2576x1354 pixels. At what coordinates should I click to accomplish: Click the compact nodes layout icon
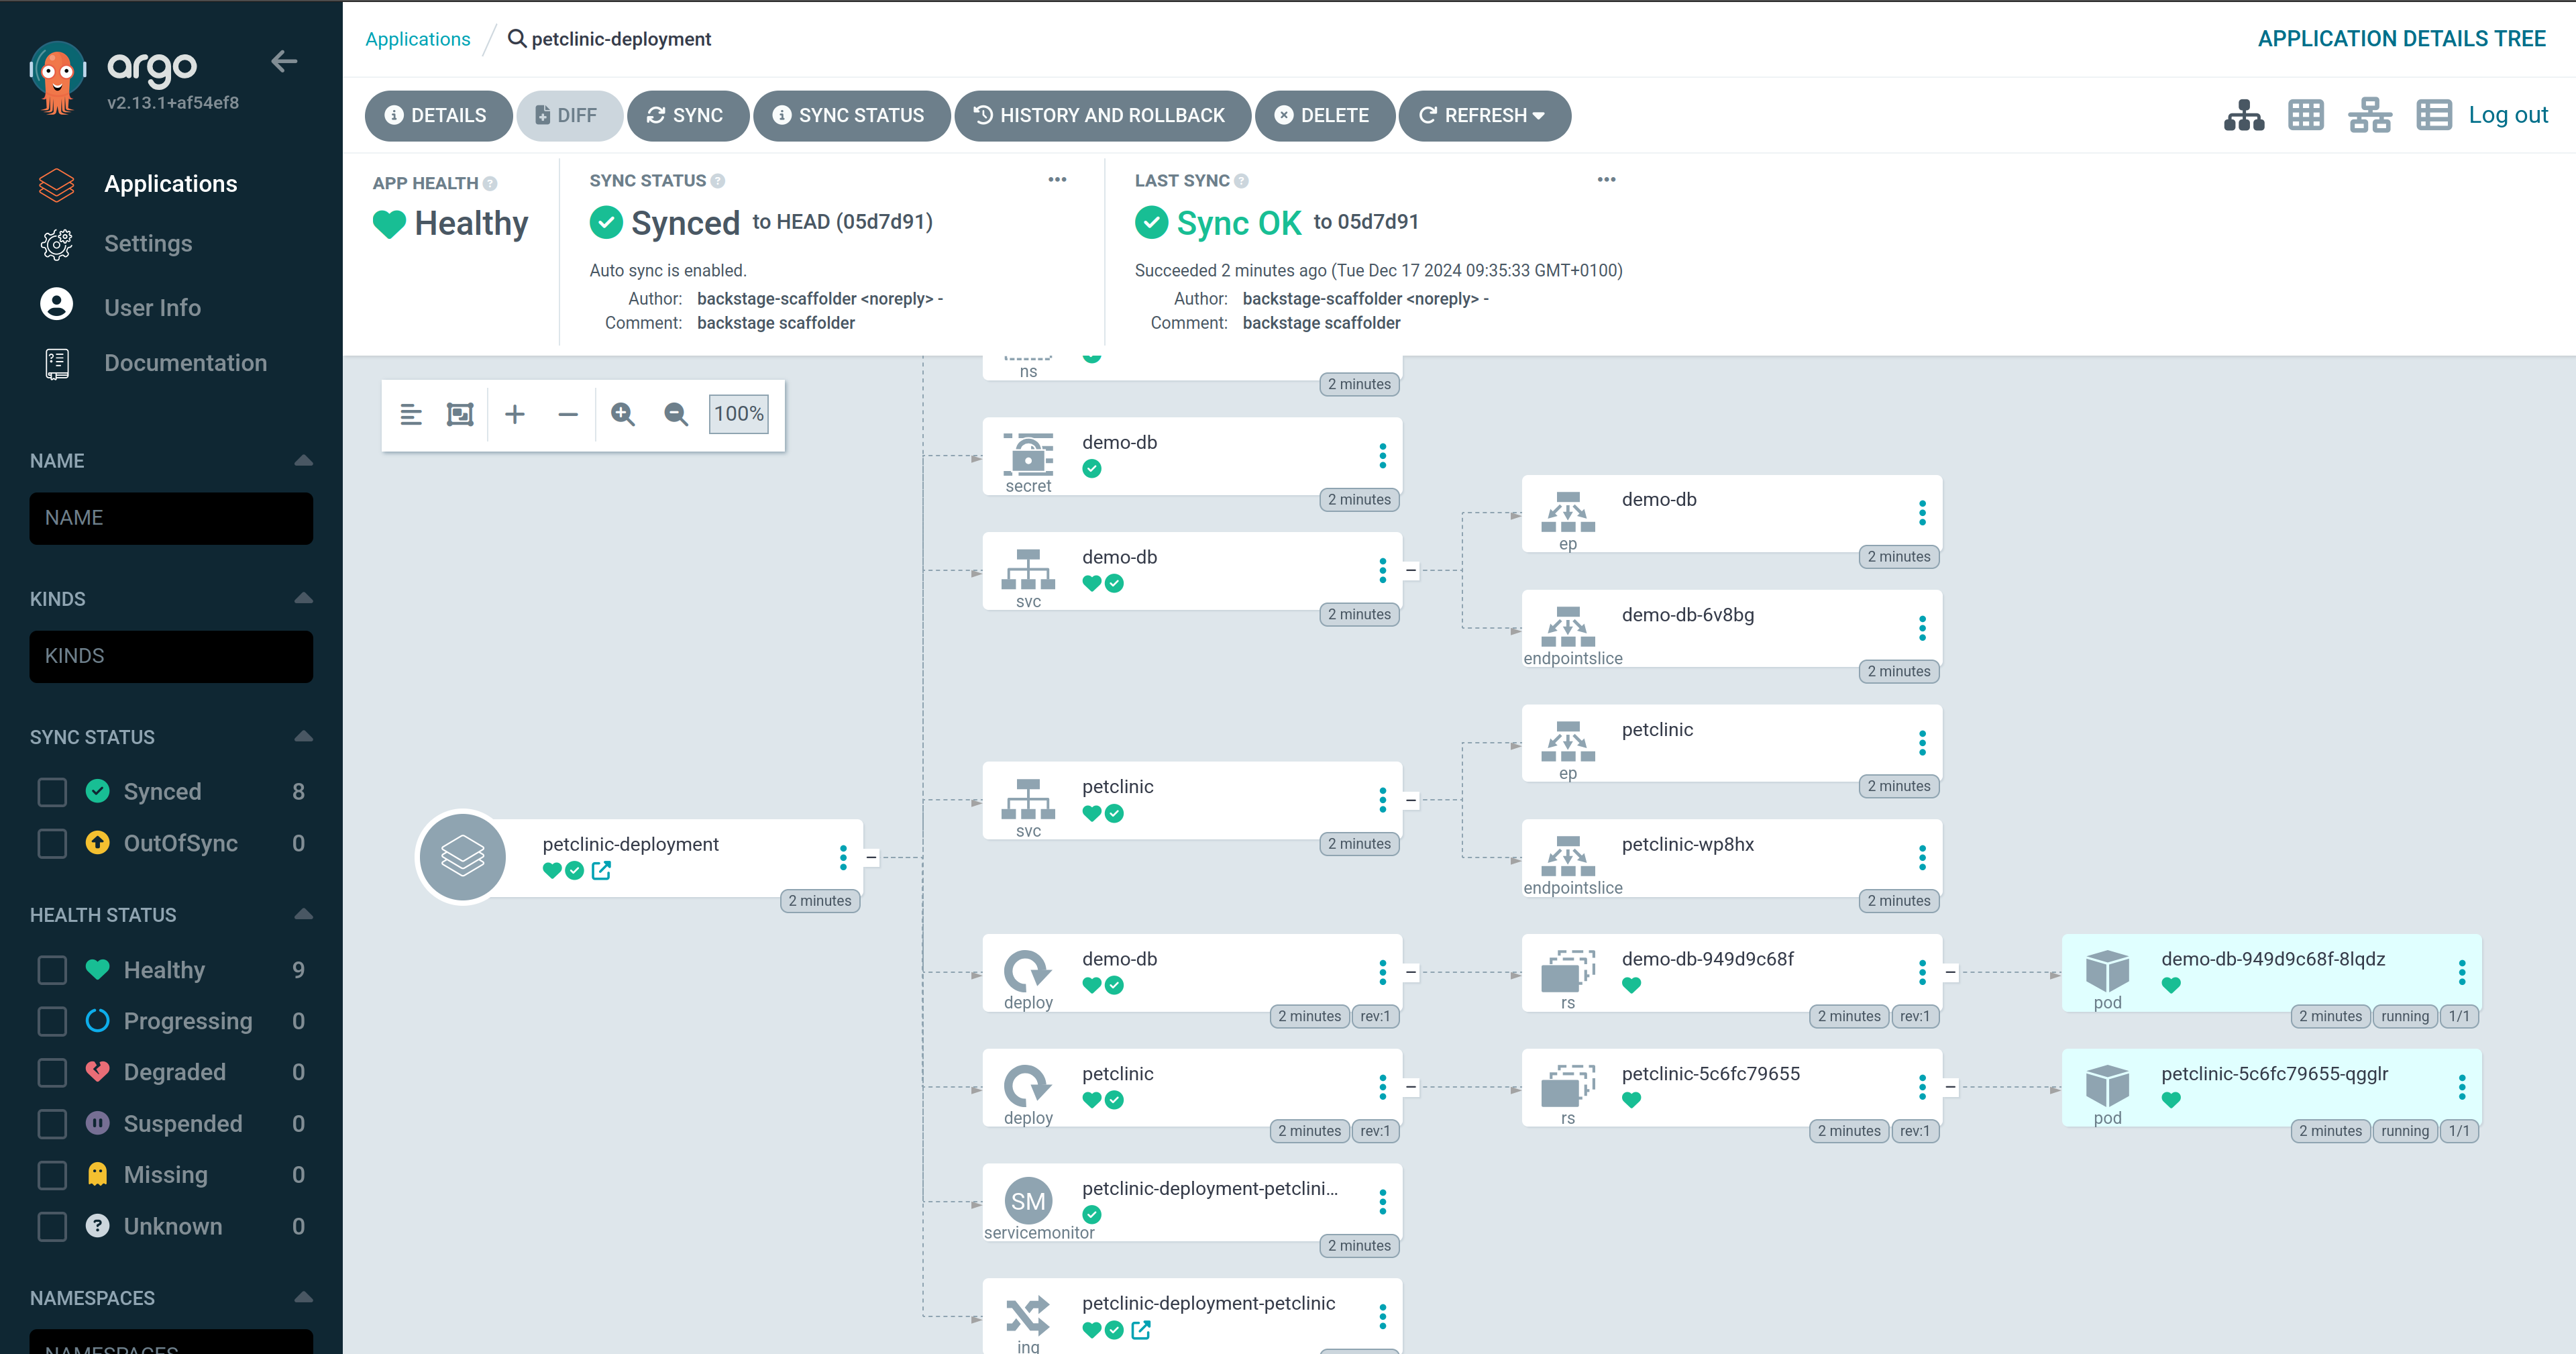point(410,414)
